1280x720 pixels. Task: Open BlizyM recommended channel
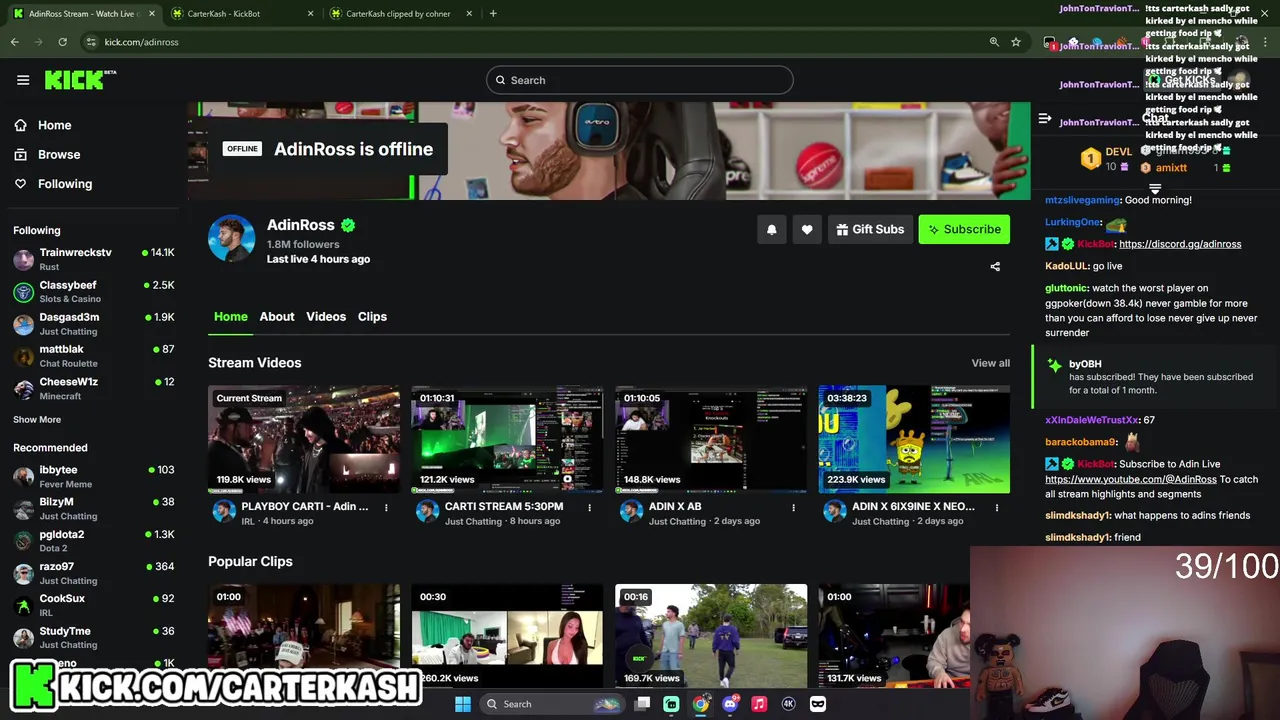click(x=94, y=508)
